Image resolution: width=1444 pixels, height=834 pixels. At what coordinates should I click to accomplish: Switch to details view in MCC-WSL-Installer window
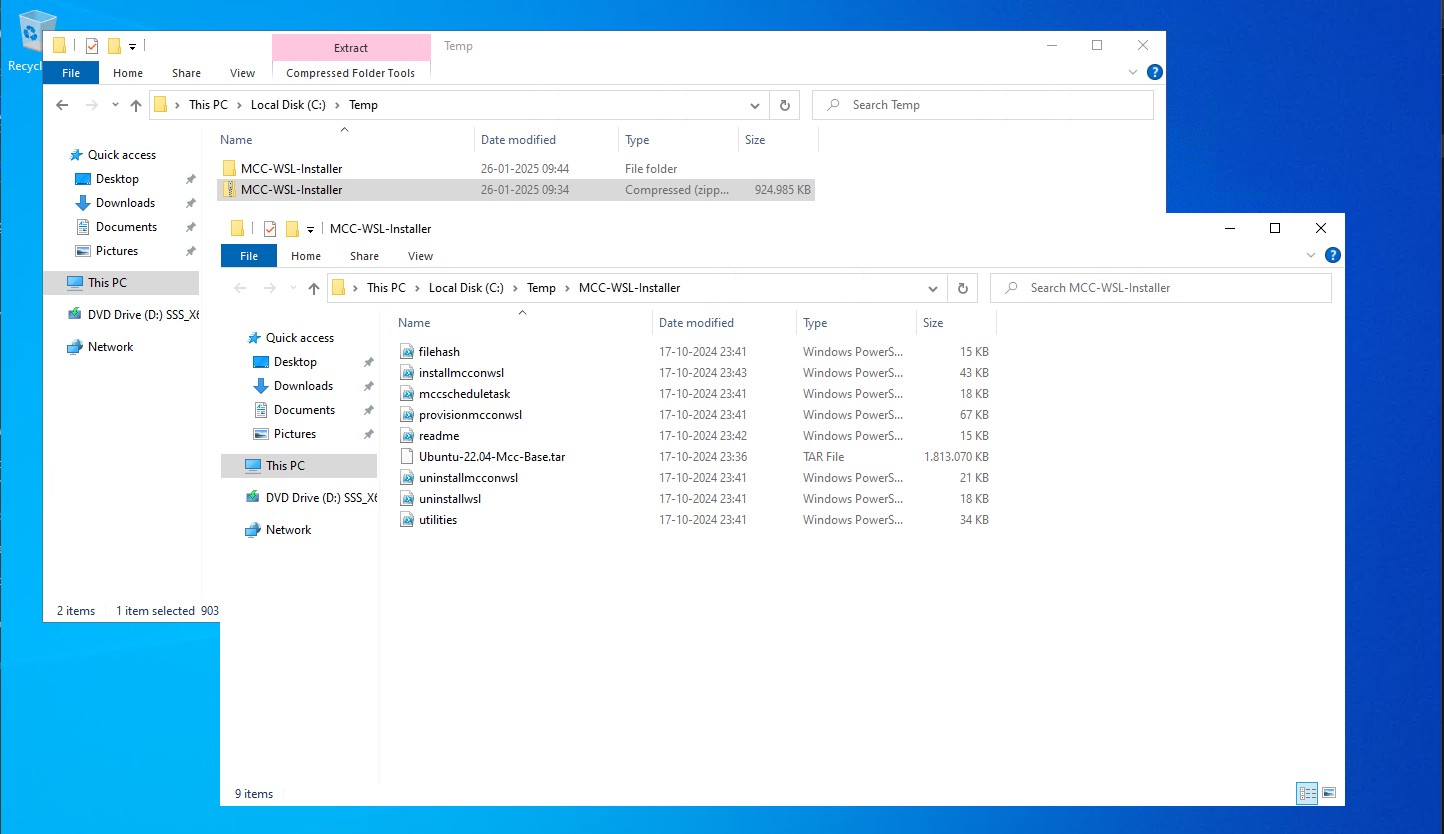pos(1307,793)
